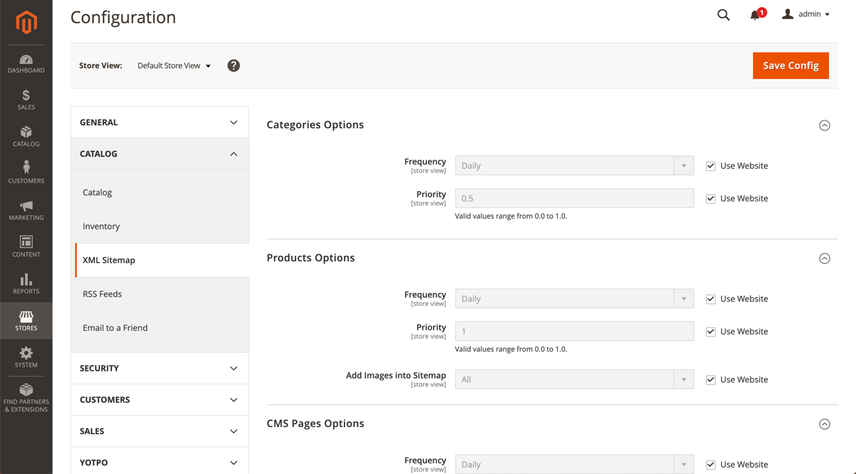Open the Default Store View dropdown
Screen dimensions: 856x474
(174, 66)
